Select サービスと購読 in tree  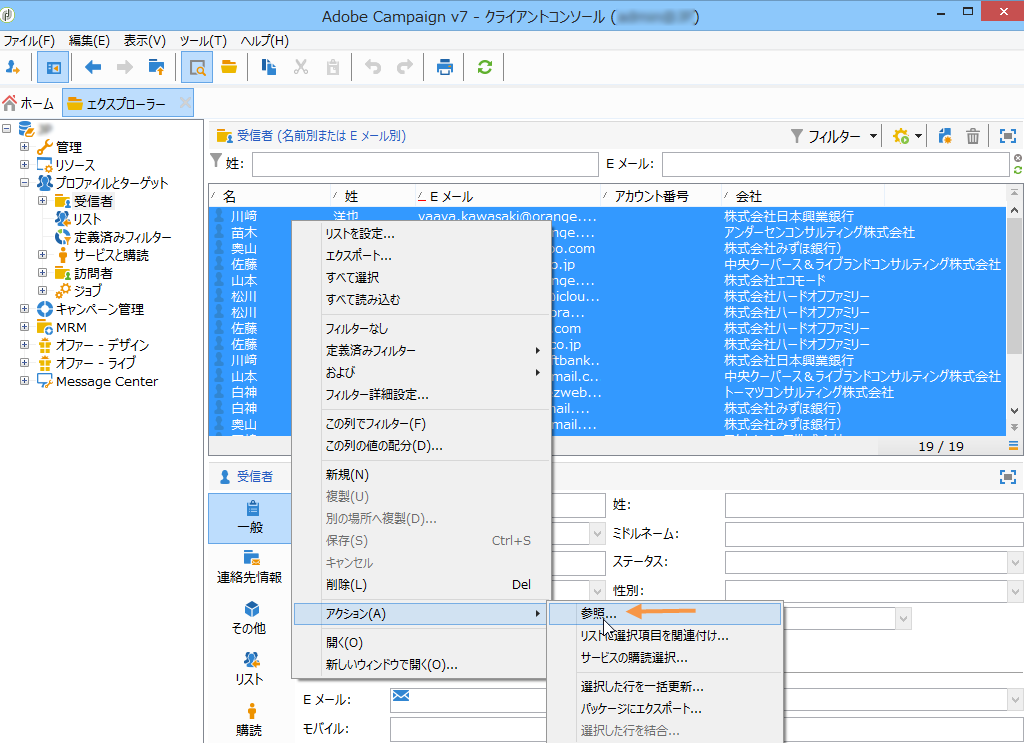tap(102, 255)
